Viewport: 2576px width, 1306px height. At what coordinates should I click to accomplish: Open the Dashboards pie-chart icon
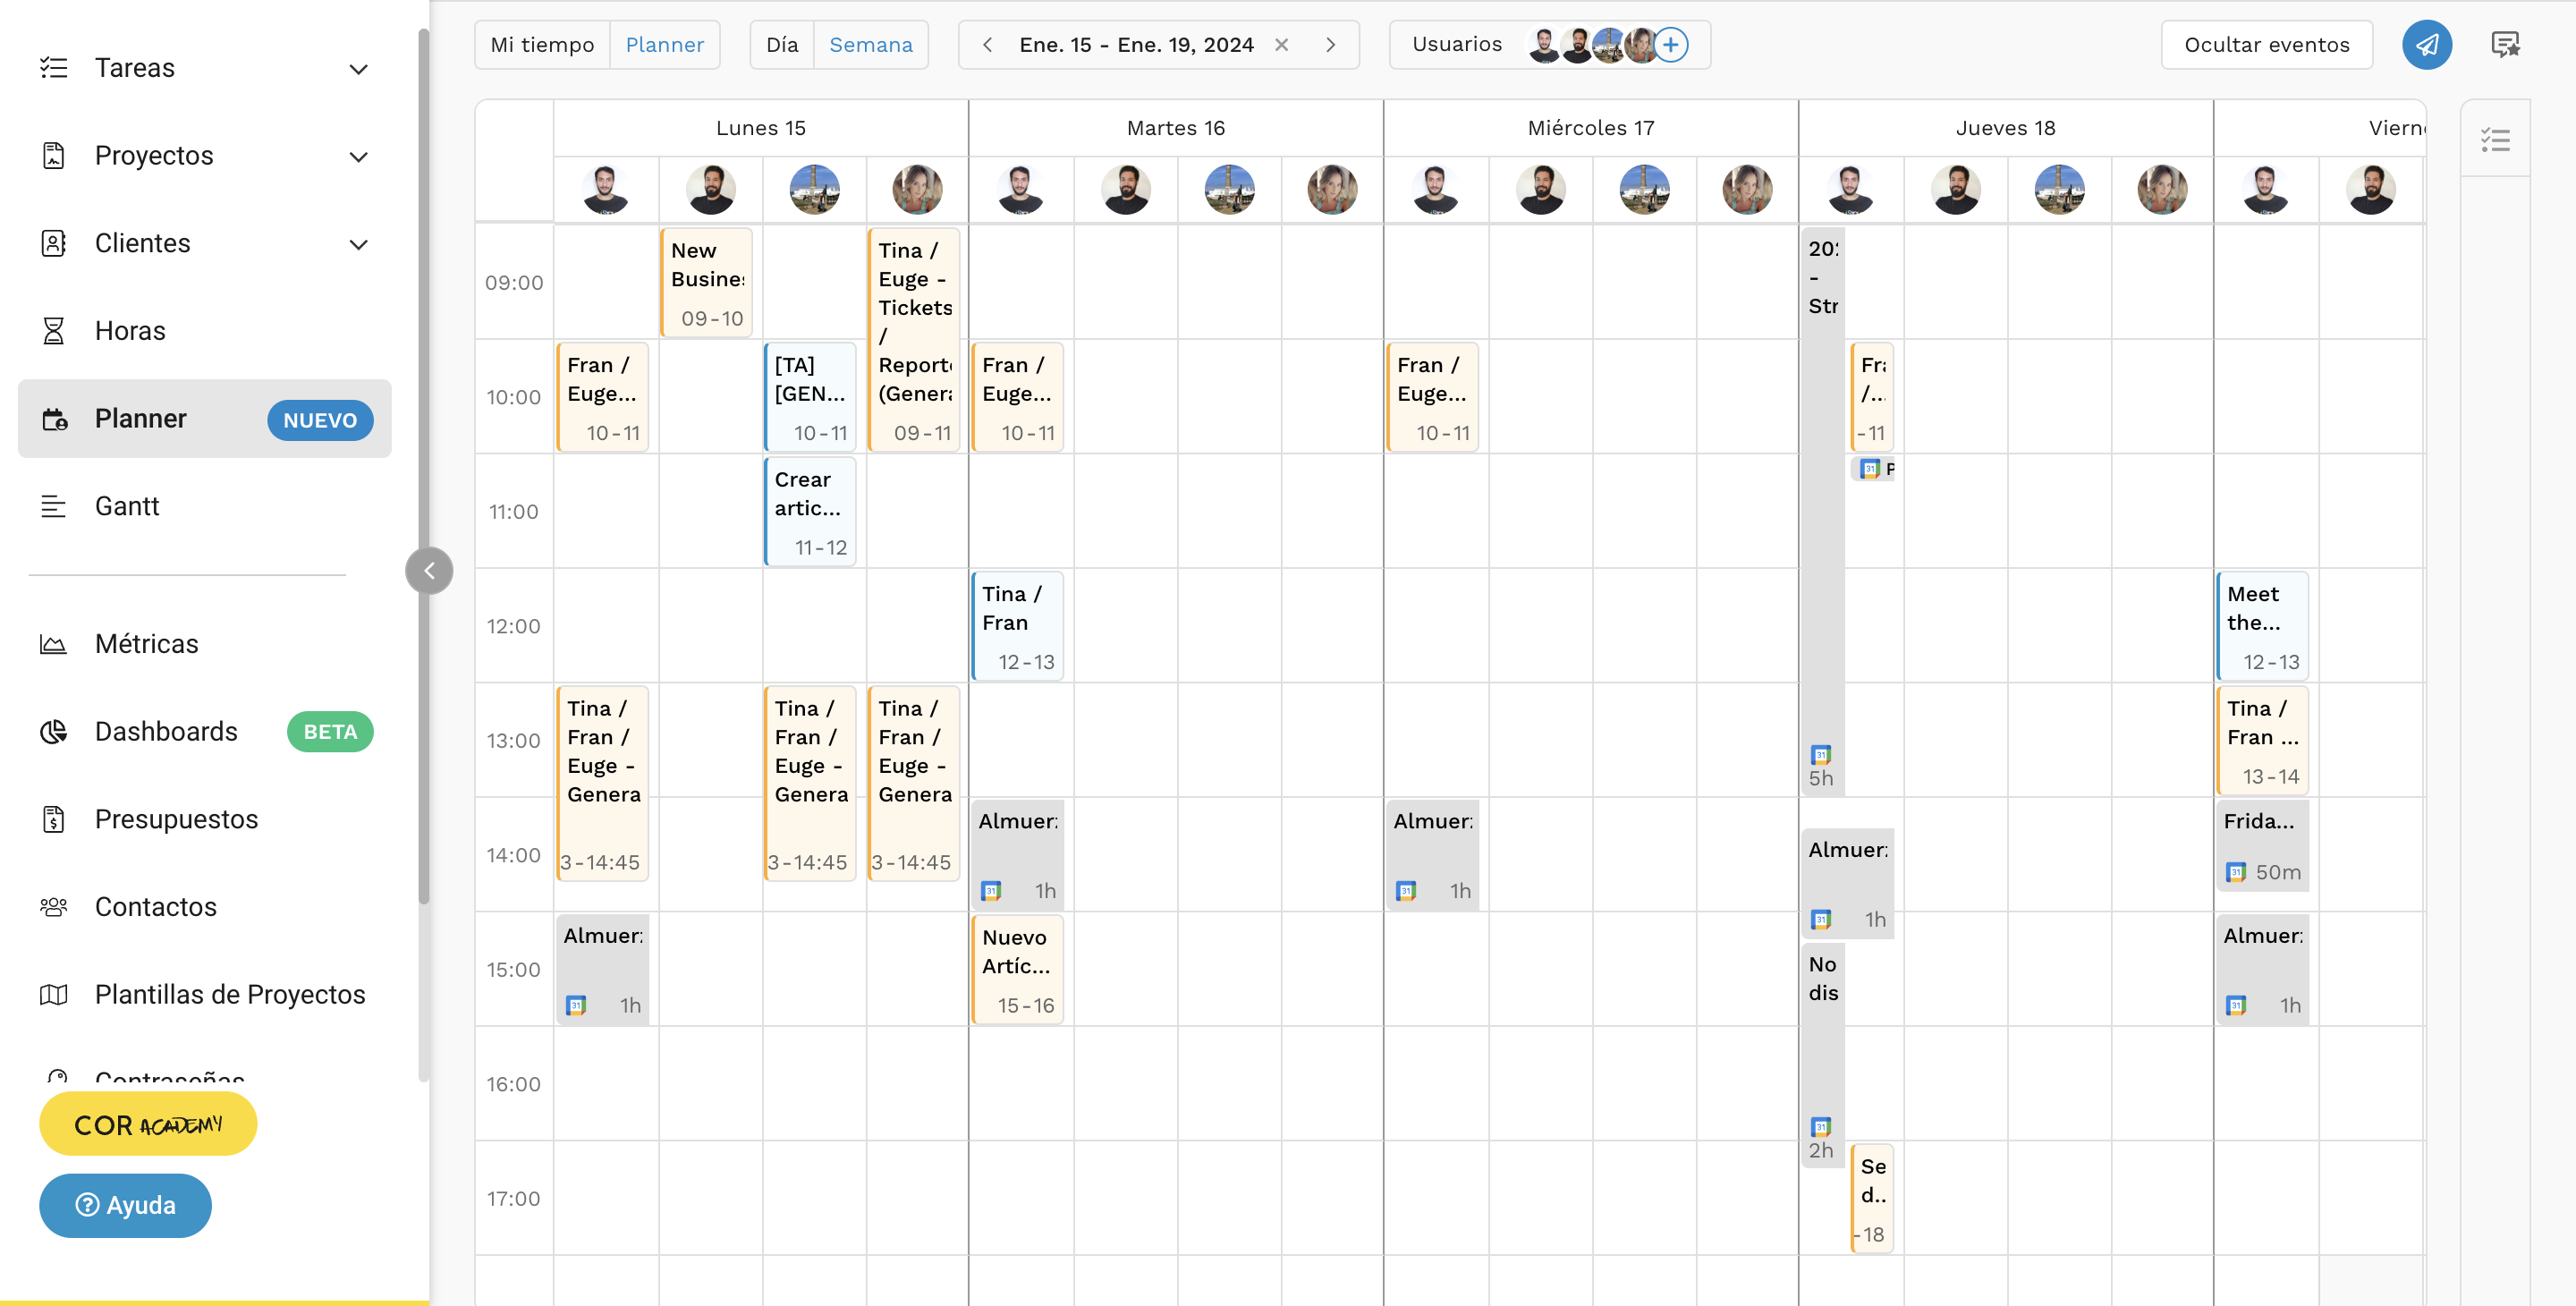[54, 731]
